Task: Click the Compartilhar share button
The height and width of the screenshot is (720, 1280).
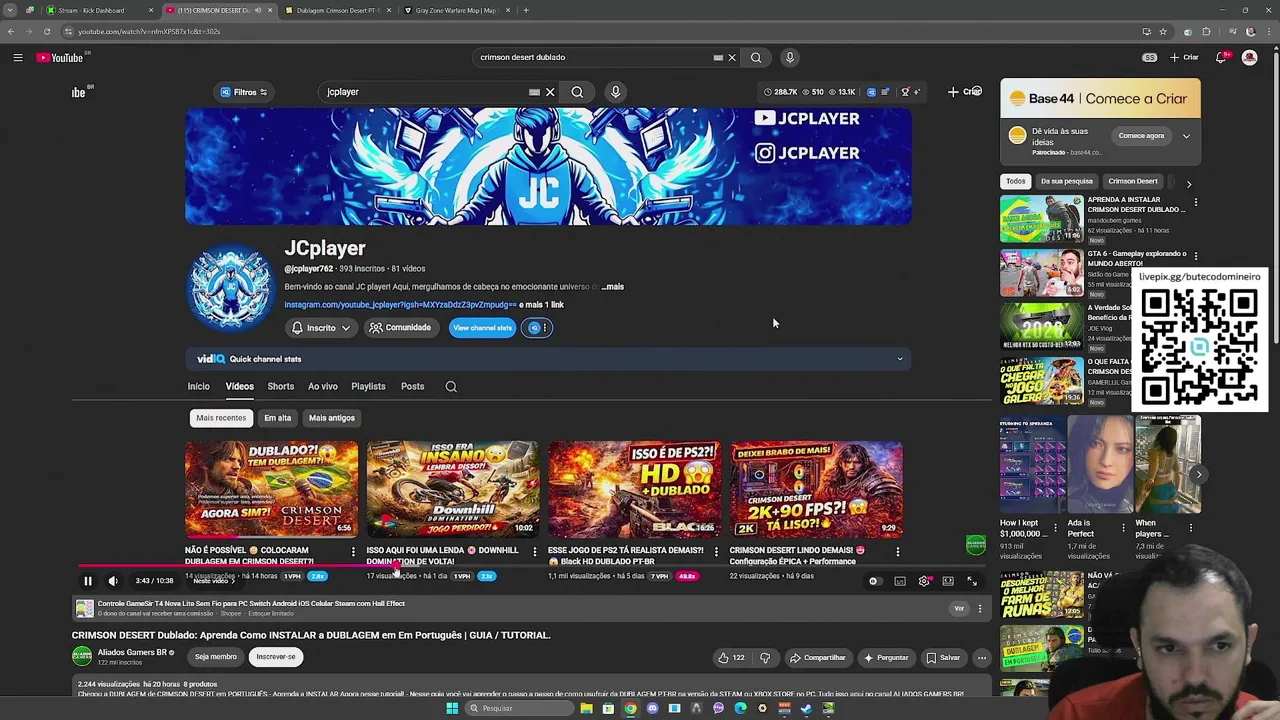Action: [x=817, y=658]
